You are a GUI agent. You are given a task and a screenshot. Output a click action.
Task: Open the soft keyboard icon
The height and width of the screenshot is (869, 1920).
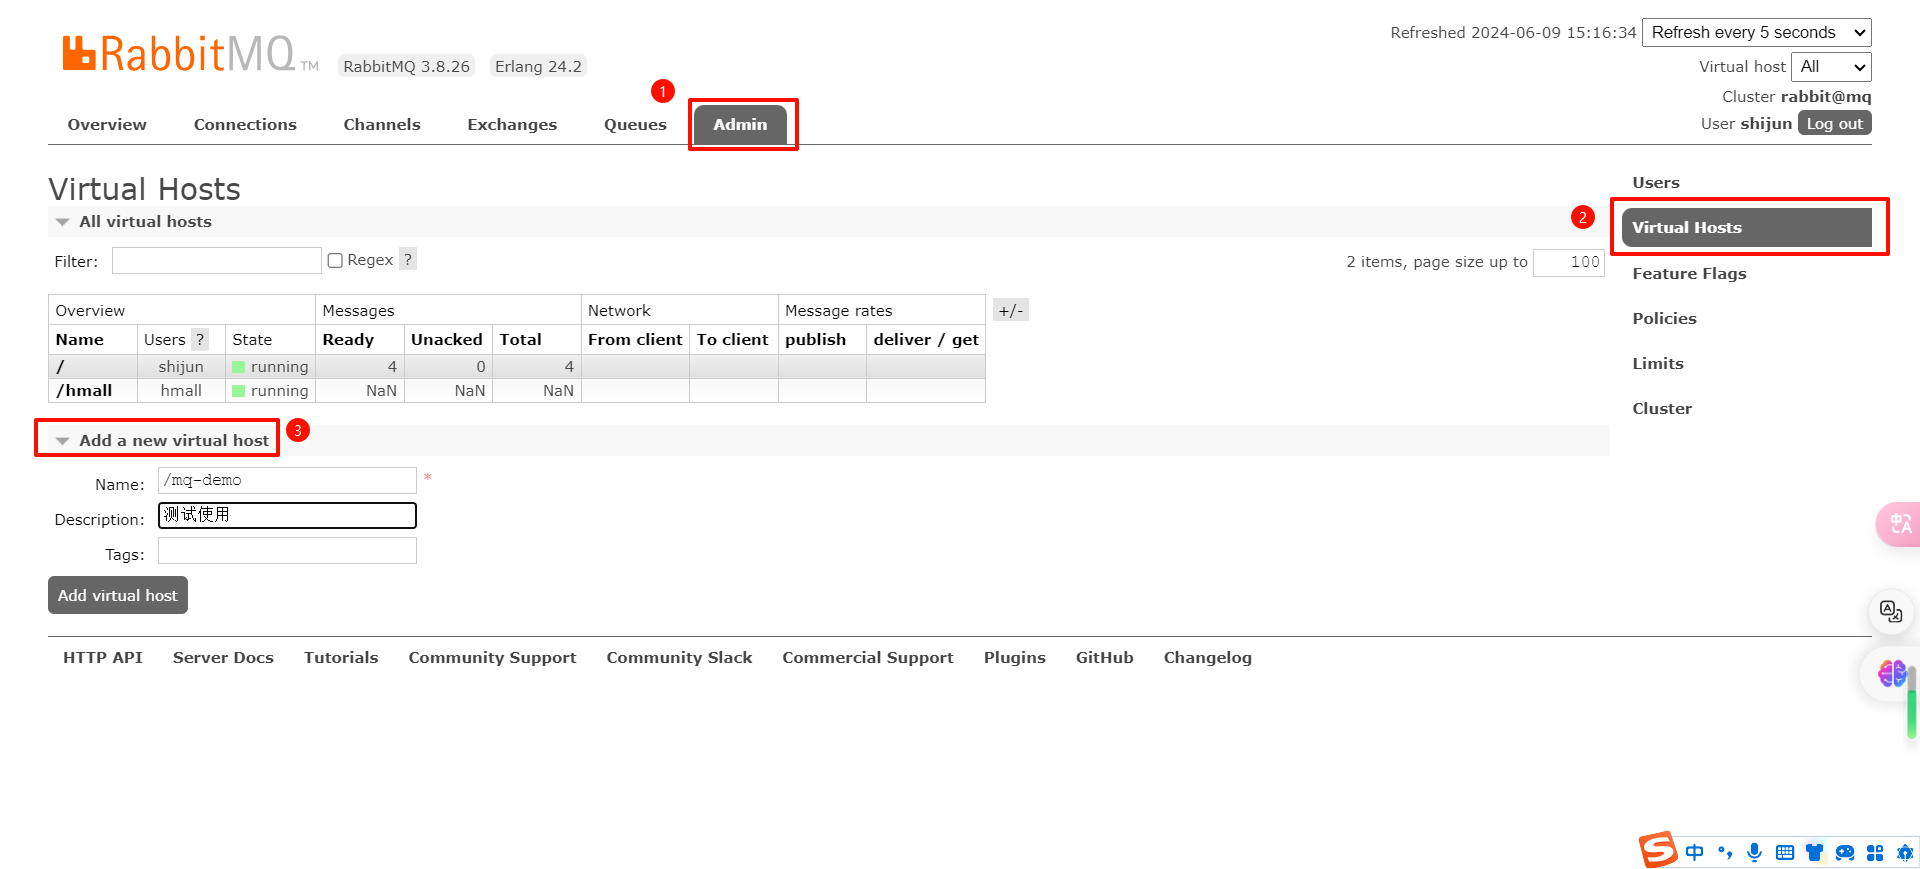coord(1785,852)
